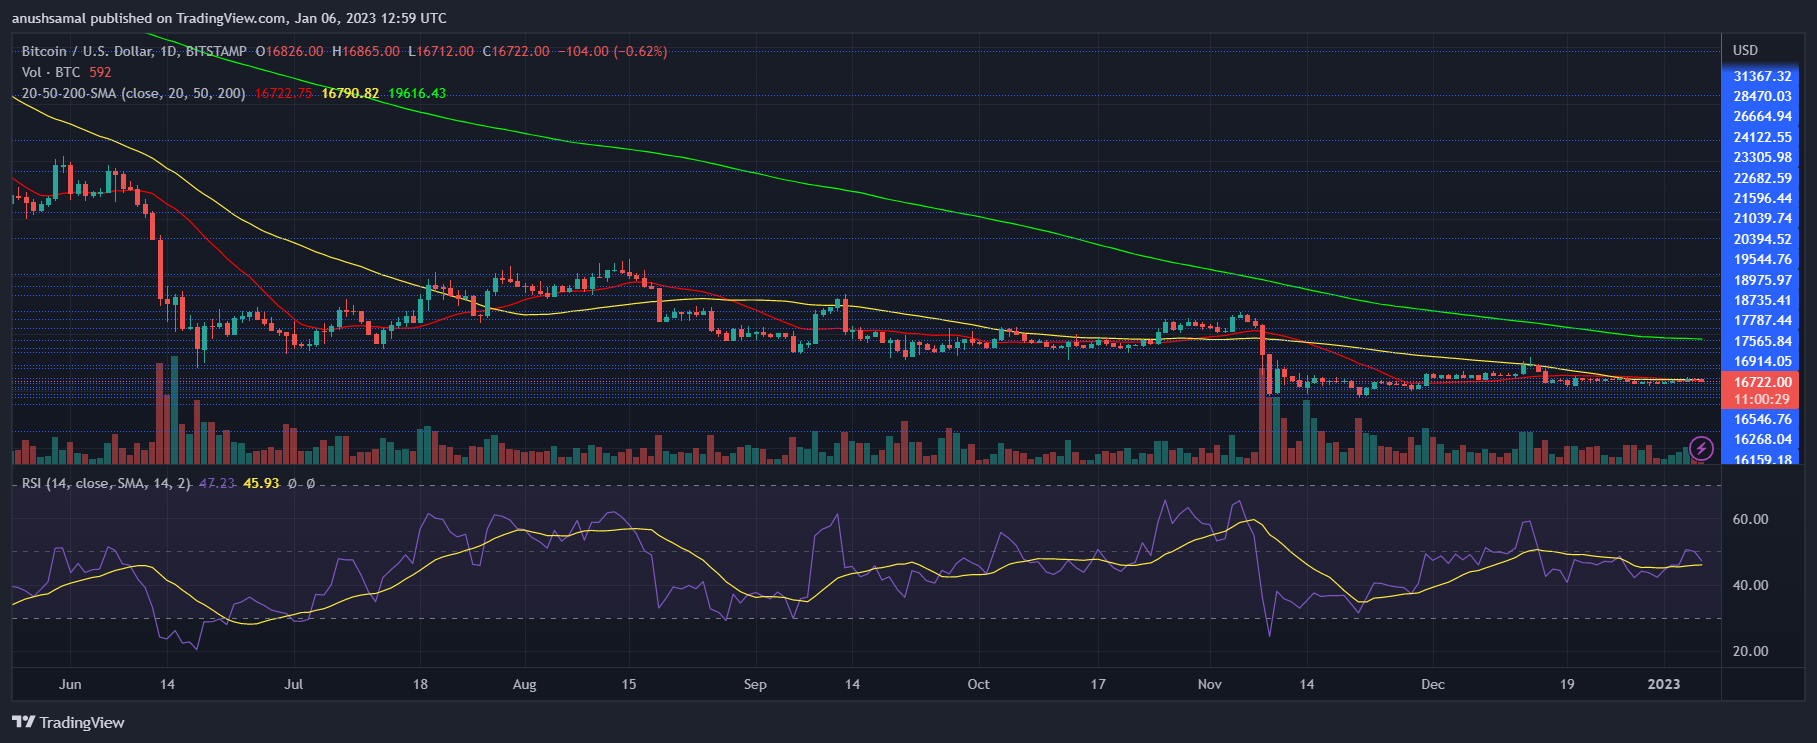Click the 23305.98 price level label
The height and width of the screenshot is (743, 1817).
[x=1762, y=157]
